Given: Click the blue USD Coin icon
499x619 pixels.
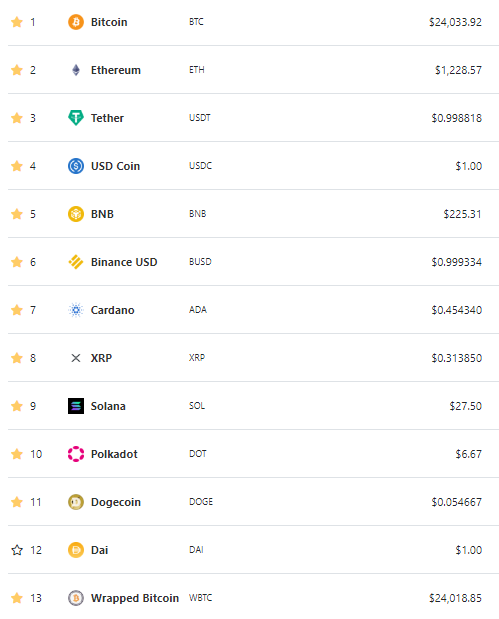Looking at the screenshot, I should tap(76, 166).
